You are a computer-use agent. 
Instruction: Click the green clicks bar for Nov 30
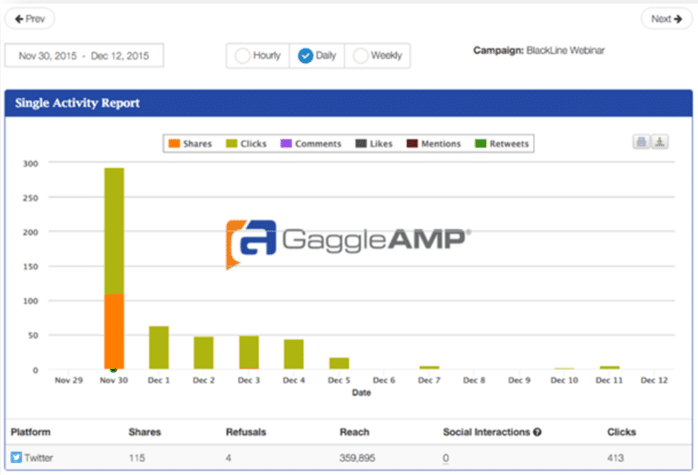click(x=114, y=231)
